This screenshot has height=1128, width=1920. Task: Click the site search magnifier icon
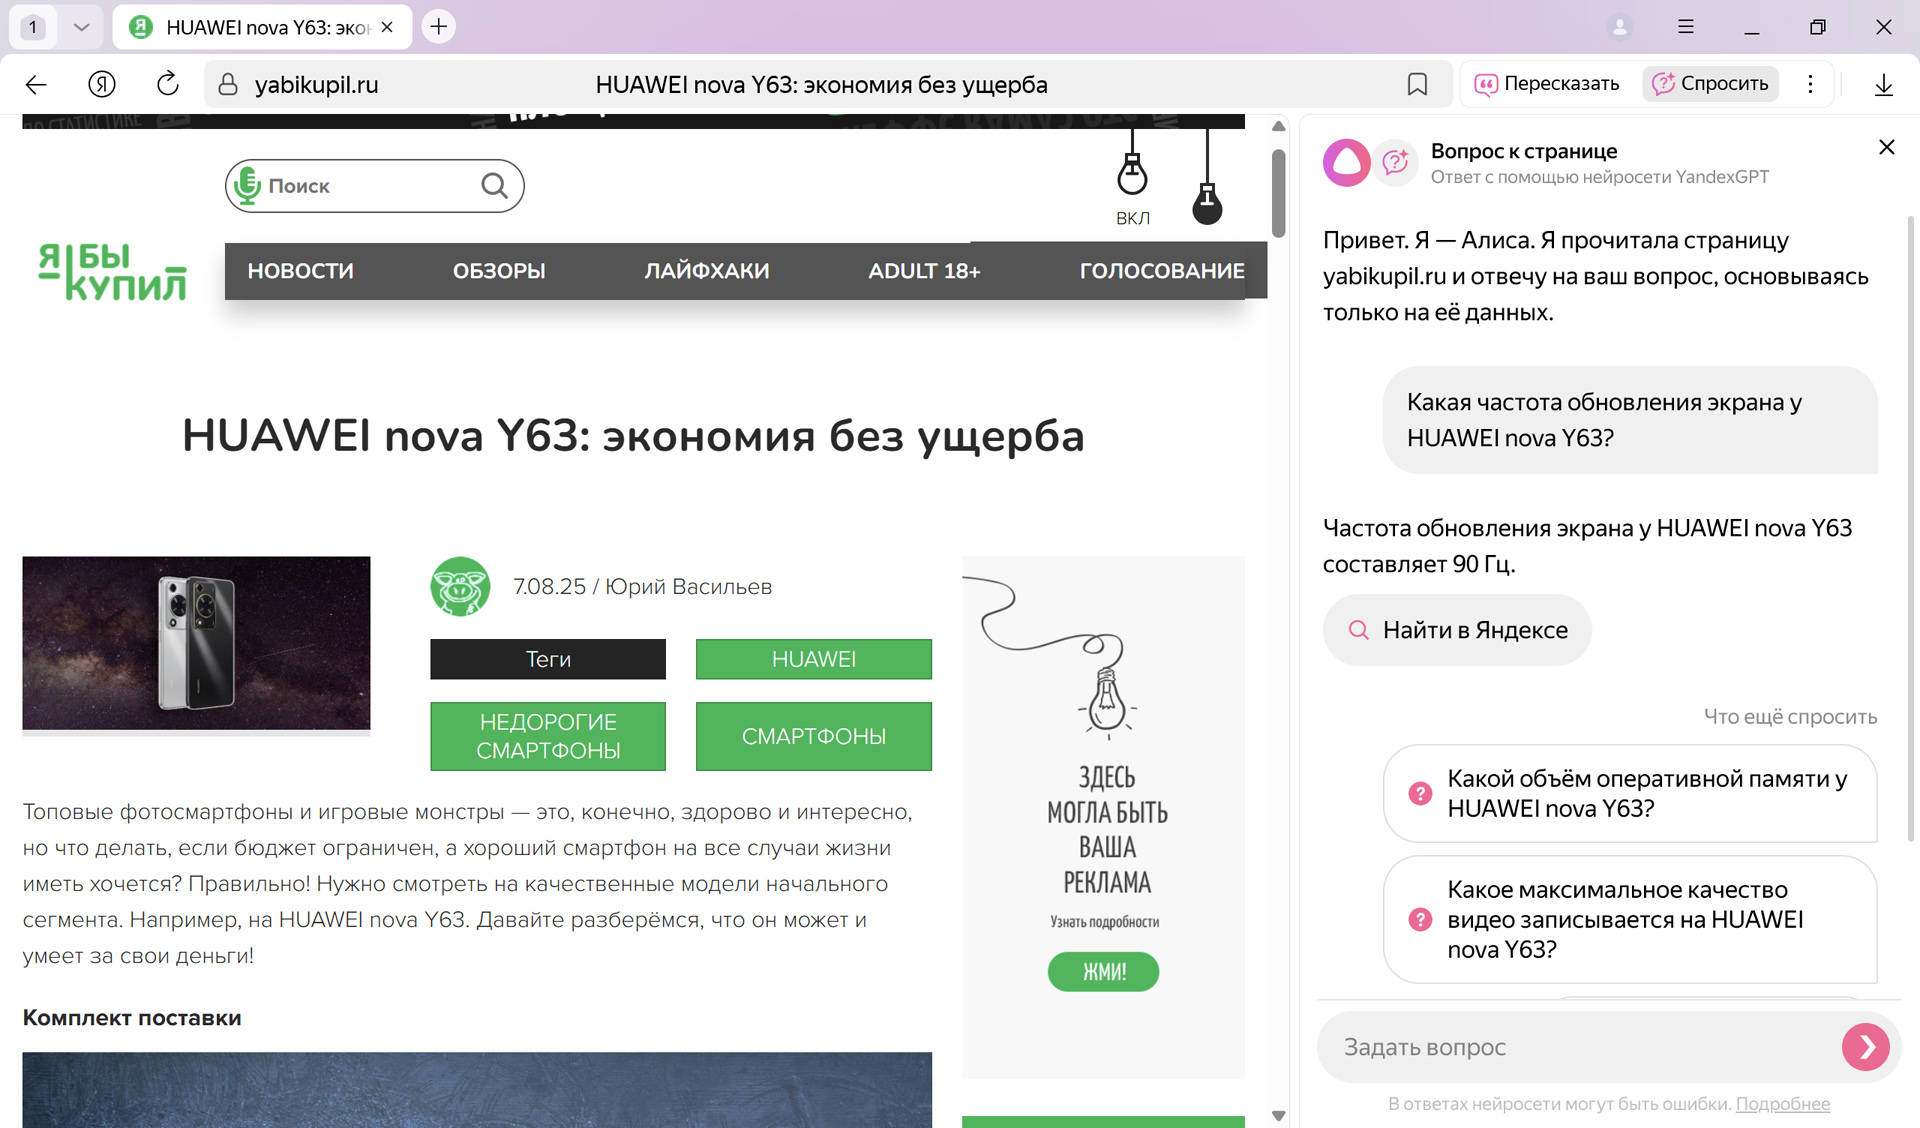tap(494, 185)
